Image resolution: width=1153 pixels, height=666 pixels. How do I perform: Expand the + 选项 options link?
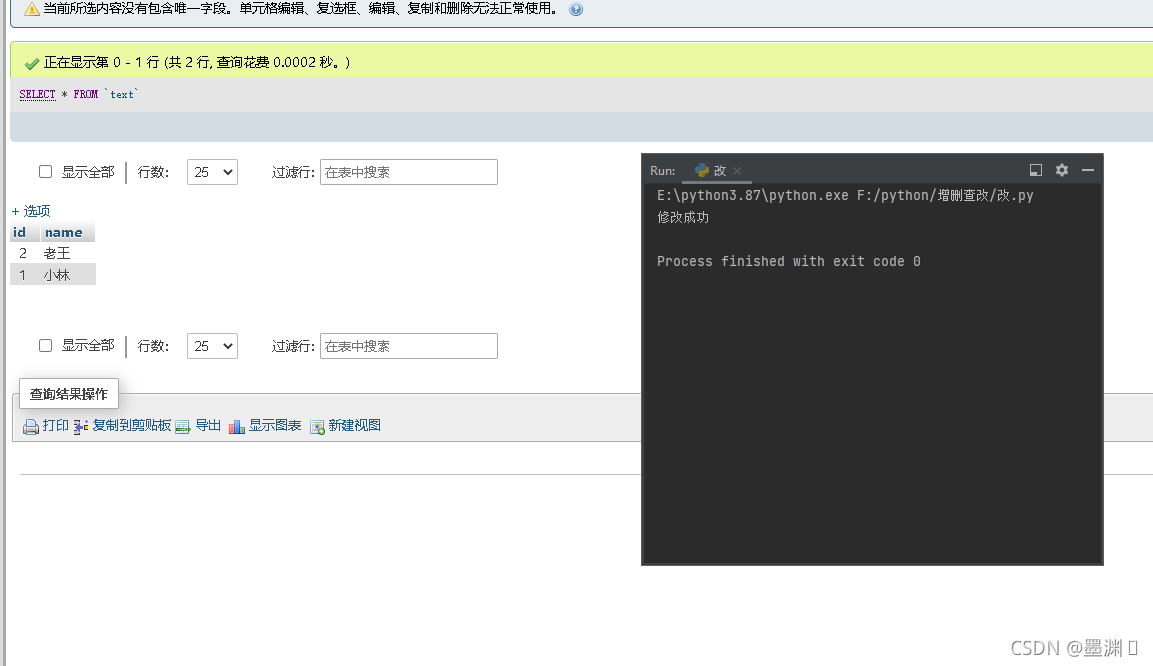tap(31, 211)
